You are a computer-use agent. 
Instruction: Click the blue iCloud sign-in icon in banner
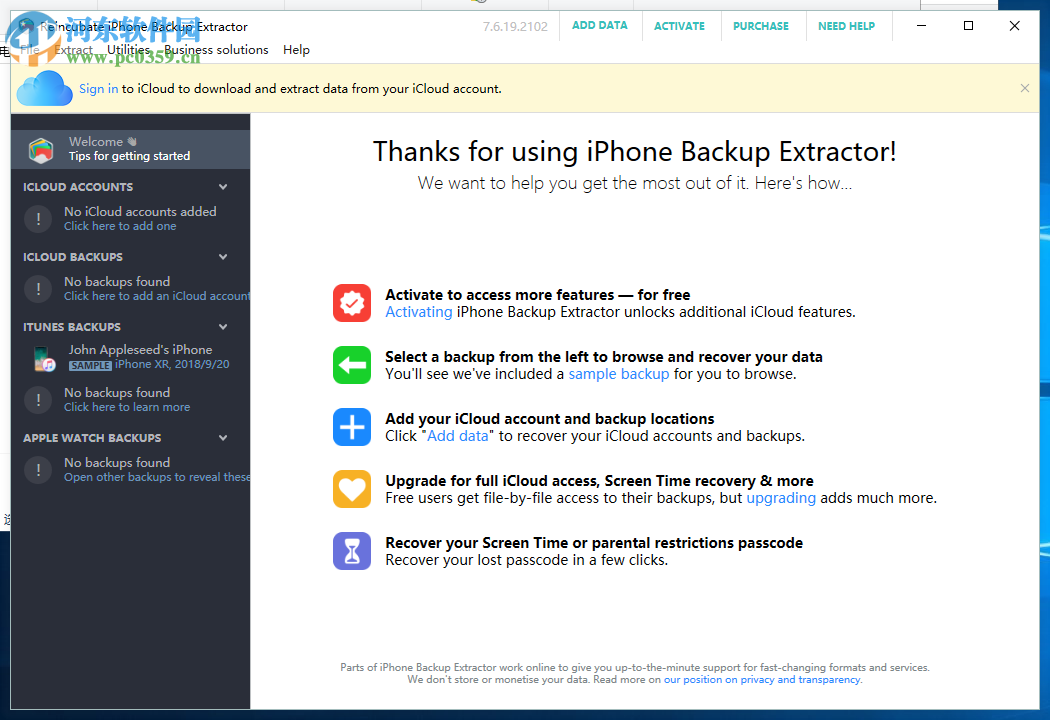click(44, 88)
